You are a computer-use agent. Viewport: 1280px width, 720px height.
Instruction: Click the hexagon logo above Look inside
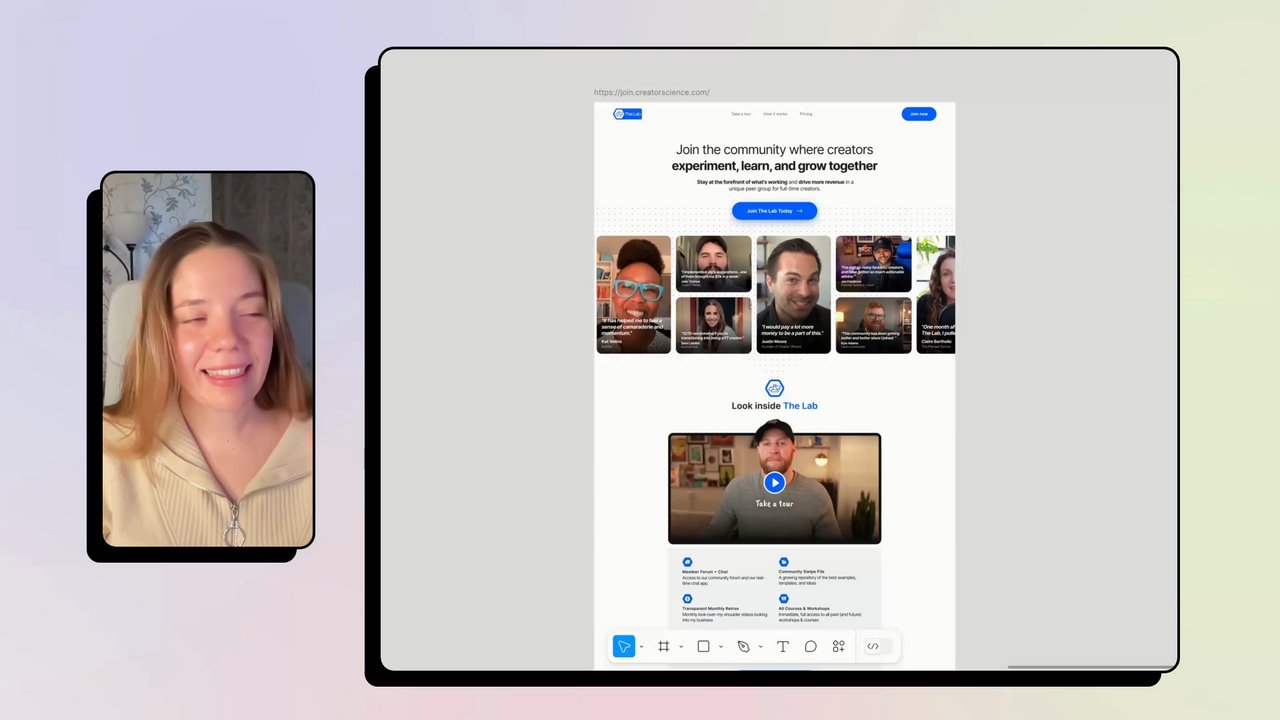point(774,388)
